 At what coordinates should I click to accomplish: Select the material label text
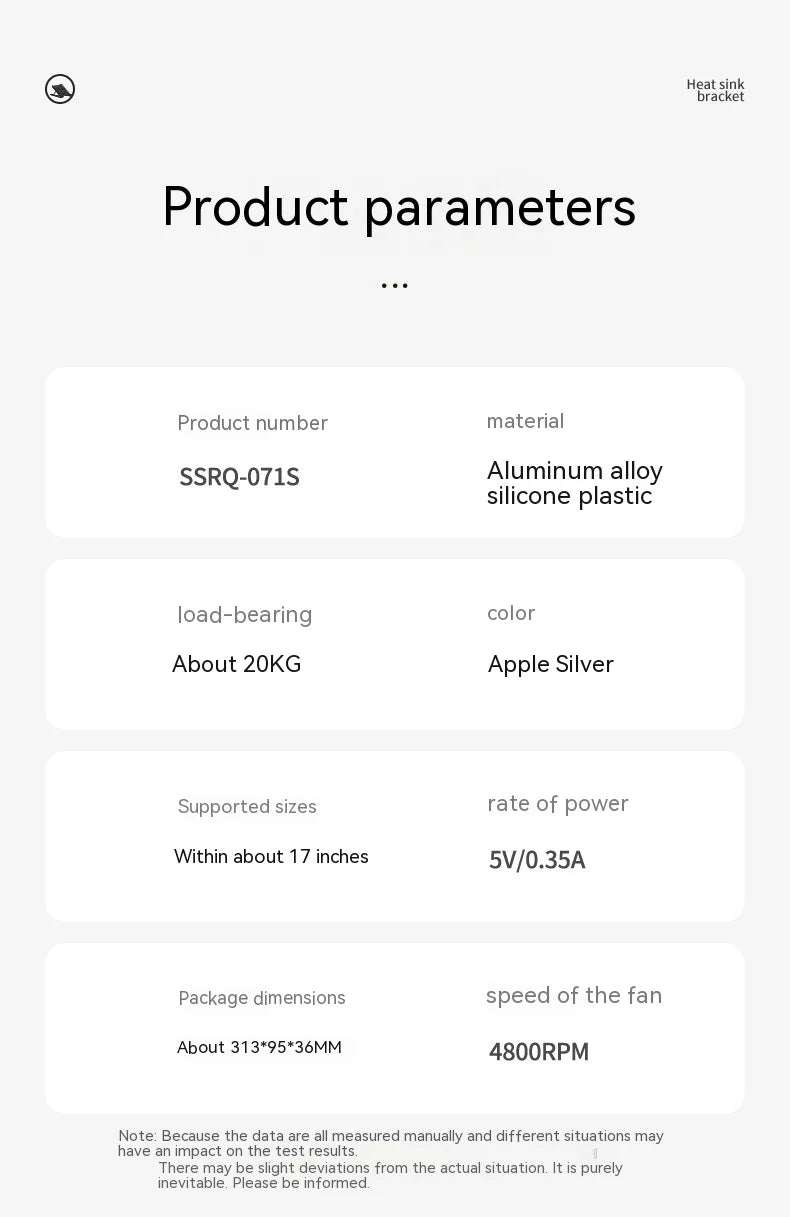[525, 421]
